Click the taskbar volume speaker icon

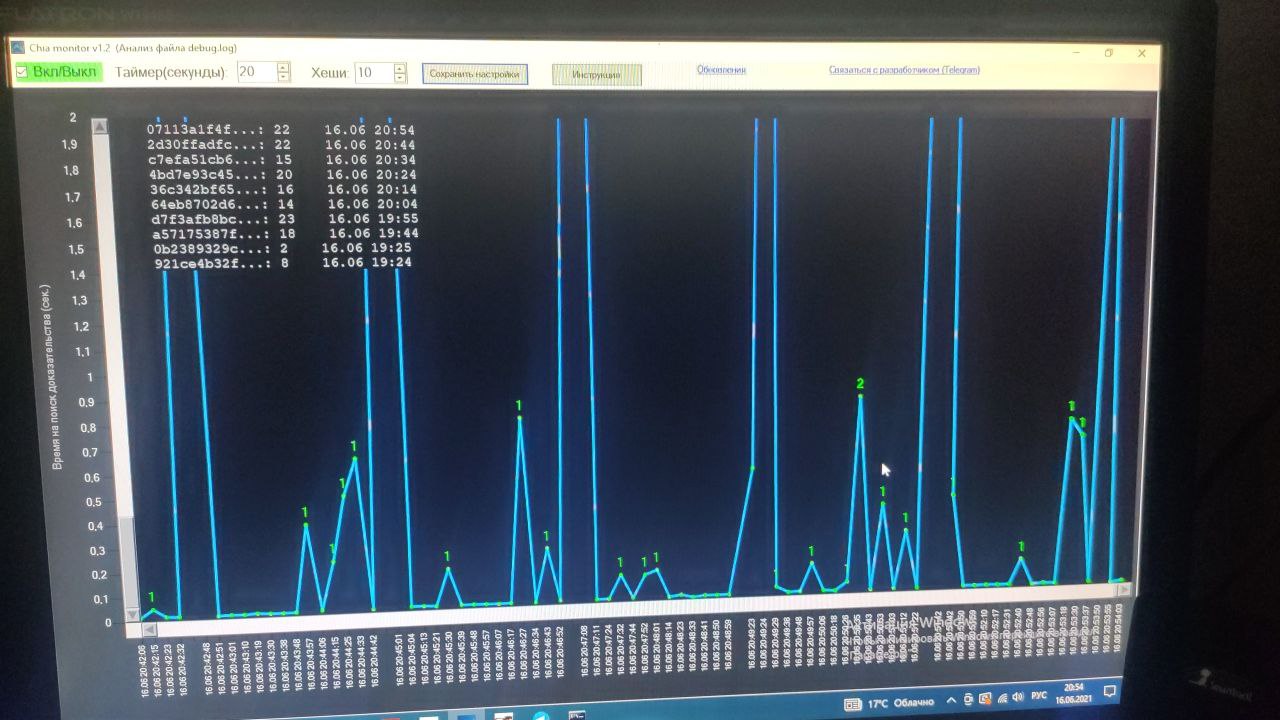[x=1017, y=697]
